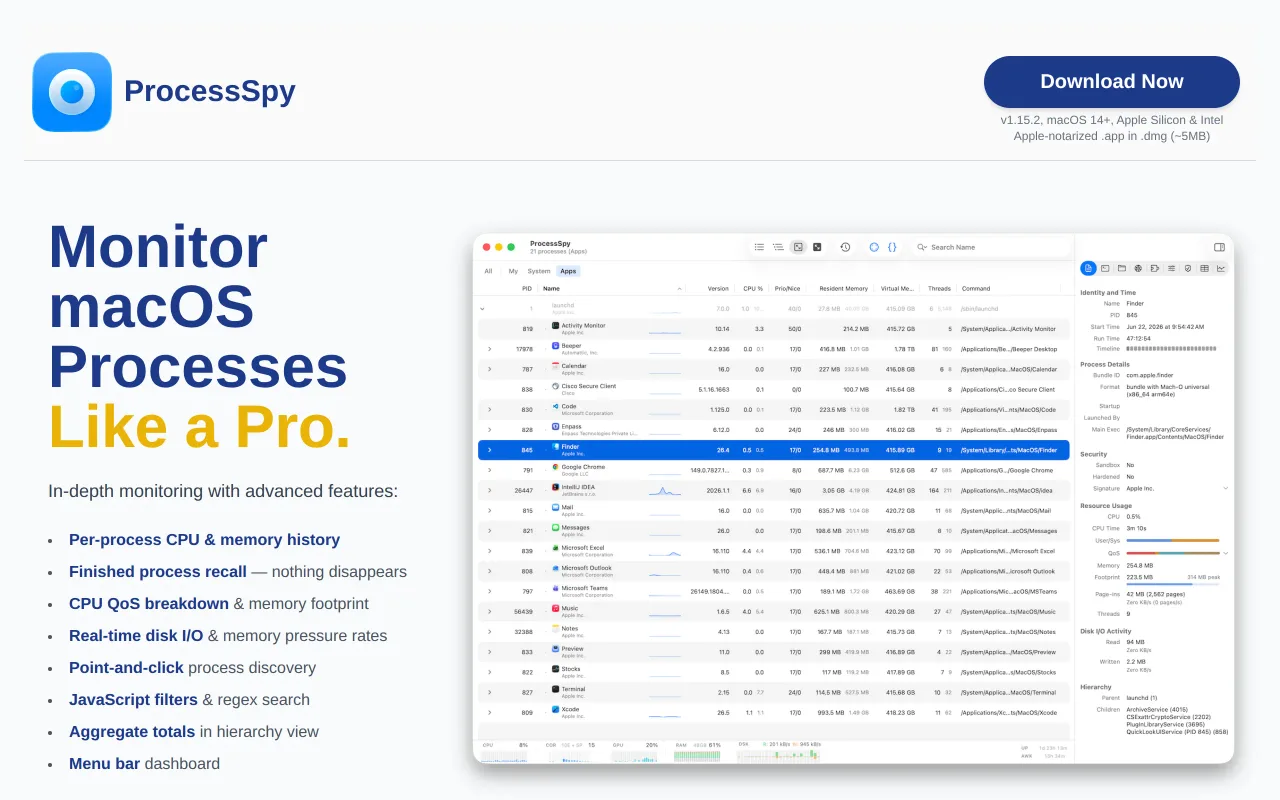Select the Microsoft Teams process row

pyautogui.click(x=774, y=591)
